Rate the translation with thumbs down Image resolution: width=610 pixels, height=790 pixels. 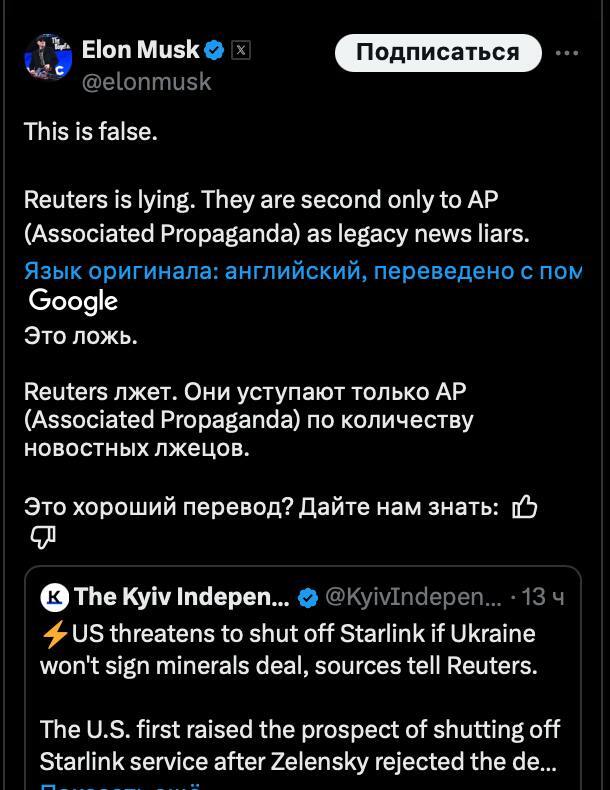pyautogui.click(x=42, y=539)
